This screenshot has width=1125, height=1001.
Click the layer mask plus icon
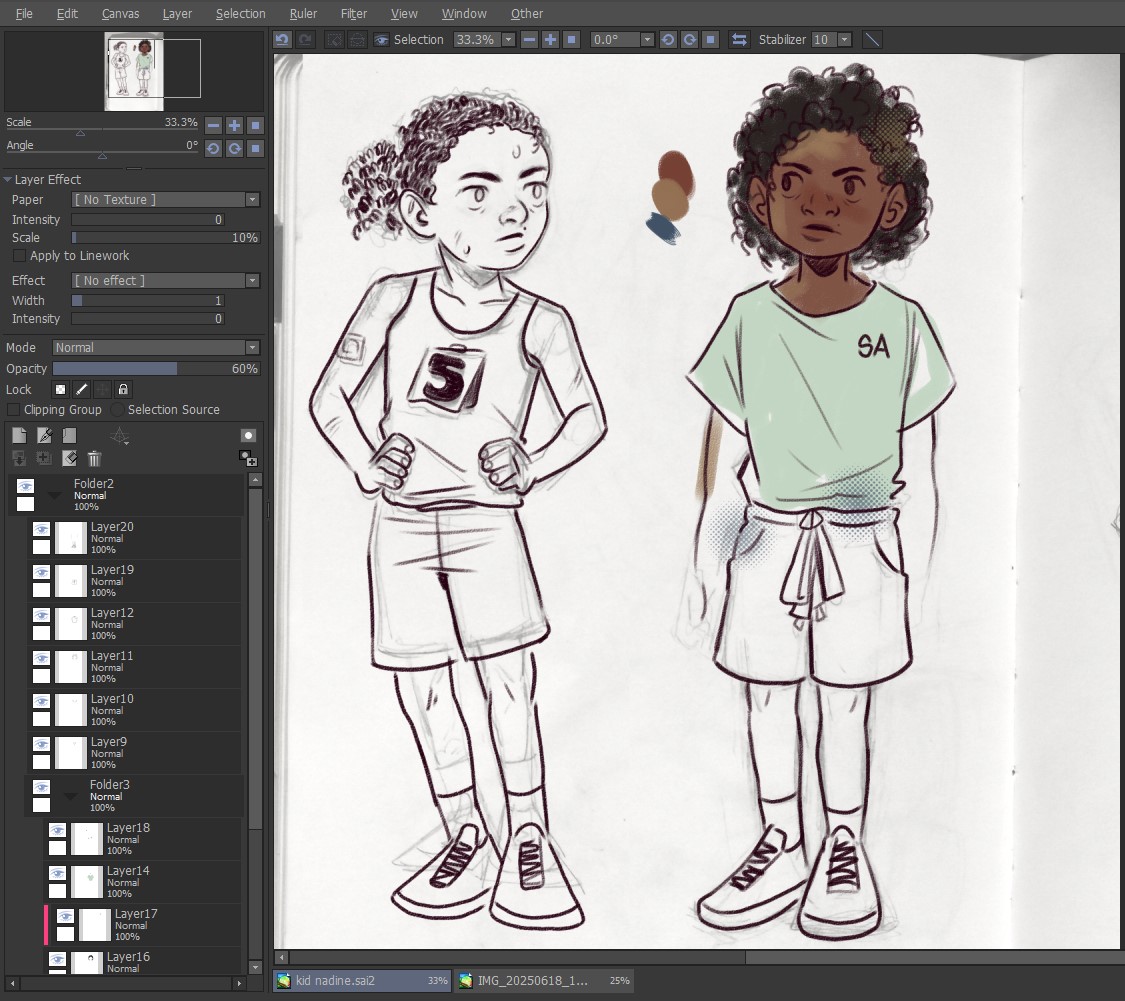(248, 458)
